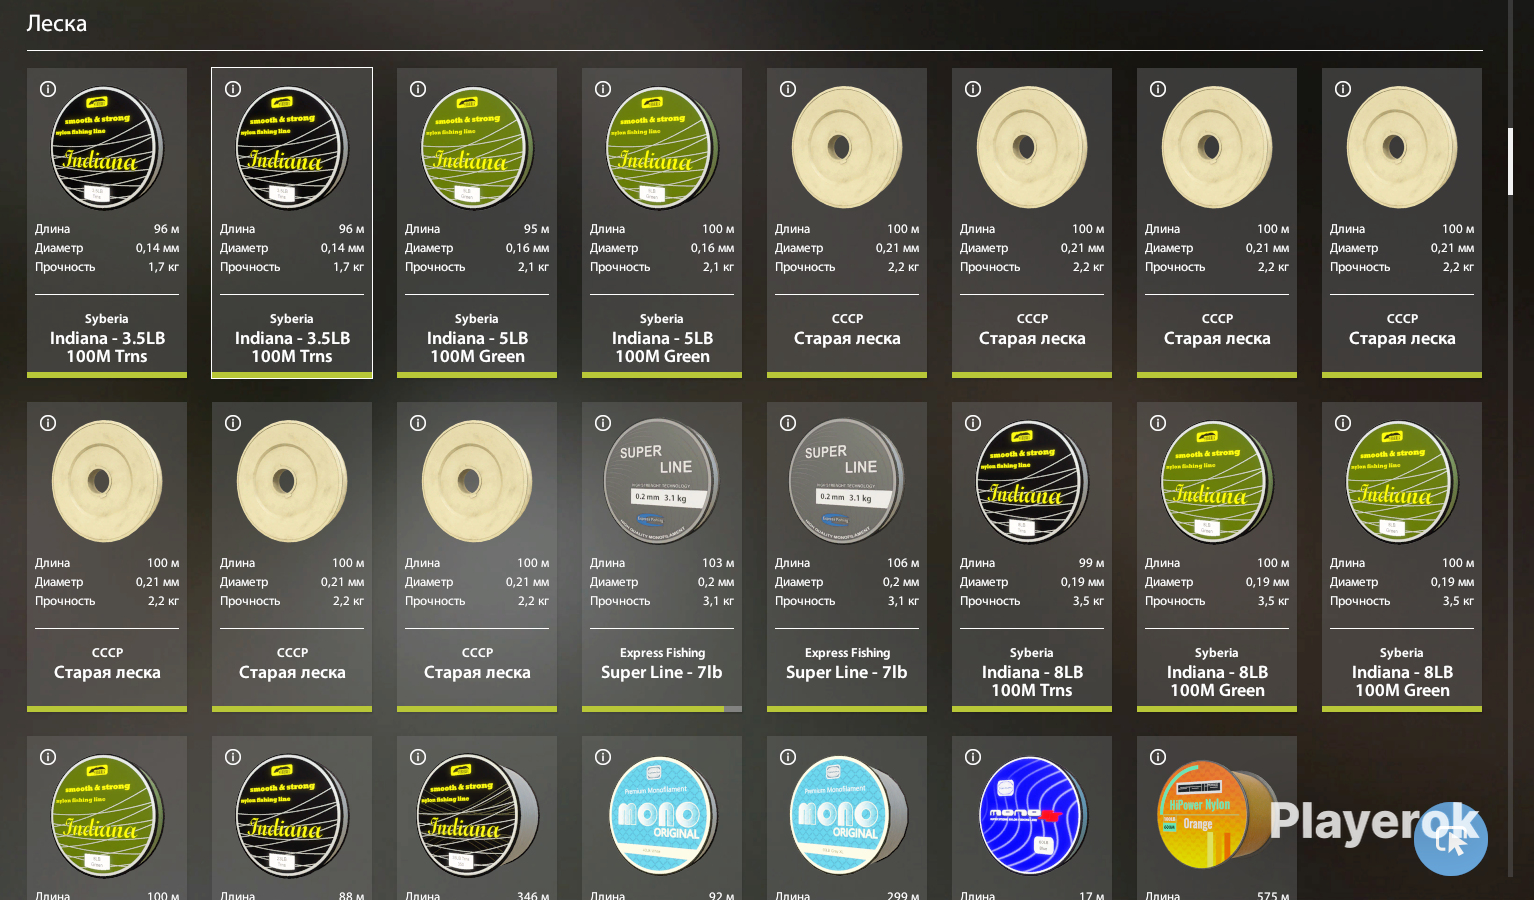Choose the Mono Original 92 м spool image
This screenshot has height=900, width=1534.
(x=662, y=815)
